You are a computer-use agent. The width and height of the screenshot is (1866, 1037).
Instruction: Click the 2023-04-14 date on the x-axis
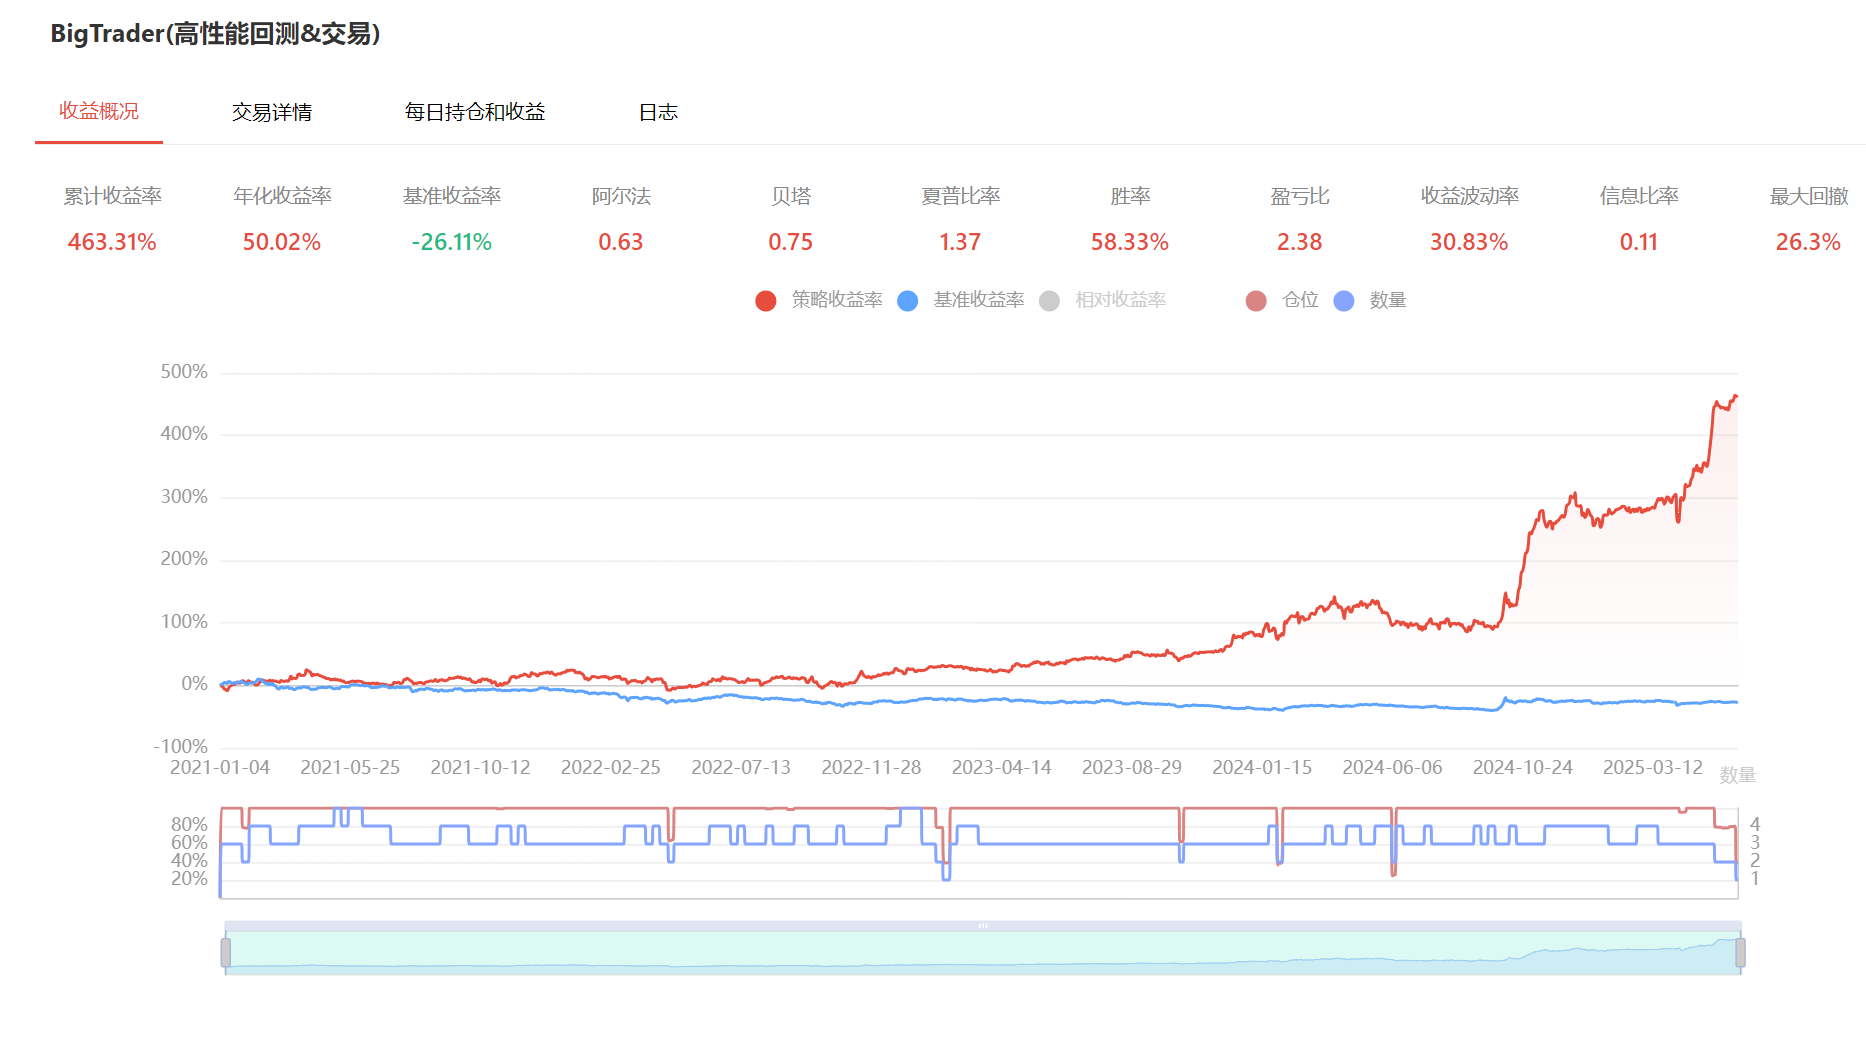pos(1001,767)
